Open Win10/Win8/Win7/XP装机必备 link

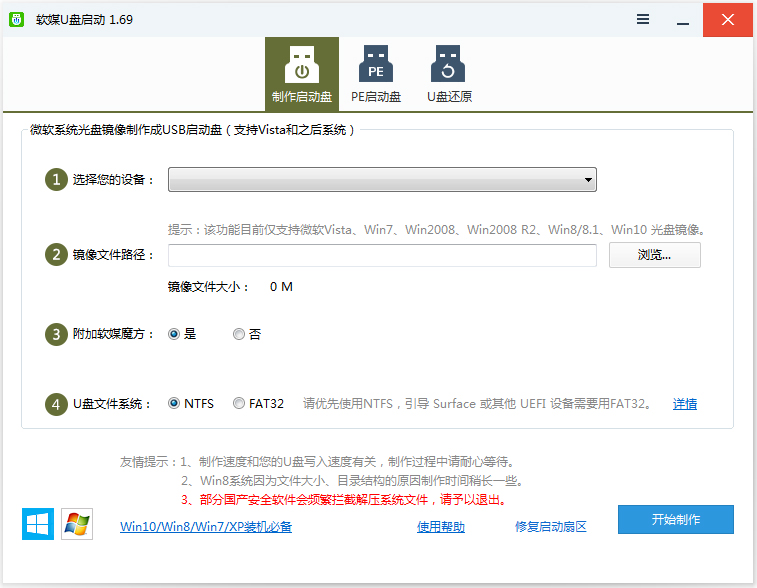pyautogui.click(x=206, y=527)
